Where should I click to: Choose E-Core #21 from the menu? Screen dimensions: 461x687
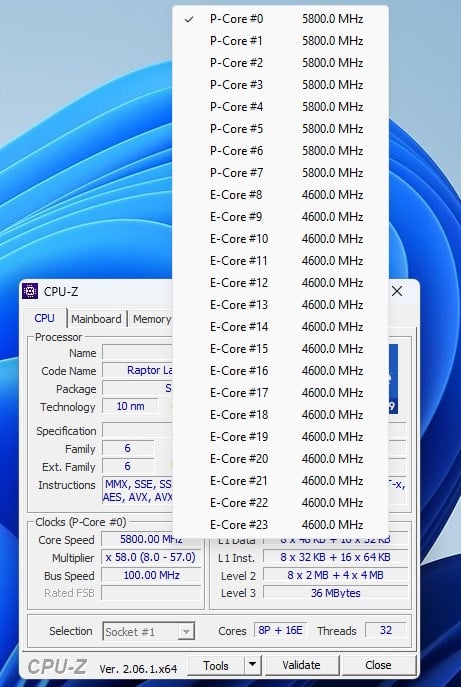(280, 481)
